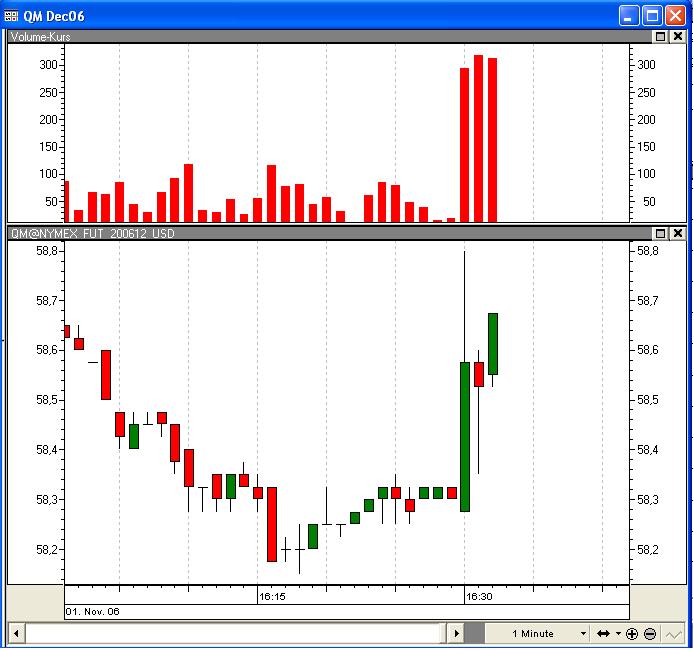694x650 pixels.
Task: Click the horizontal double-arrow fit-width icon
Action: coord(603,634)
